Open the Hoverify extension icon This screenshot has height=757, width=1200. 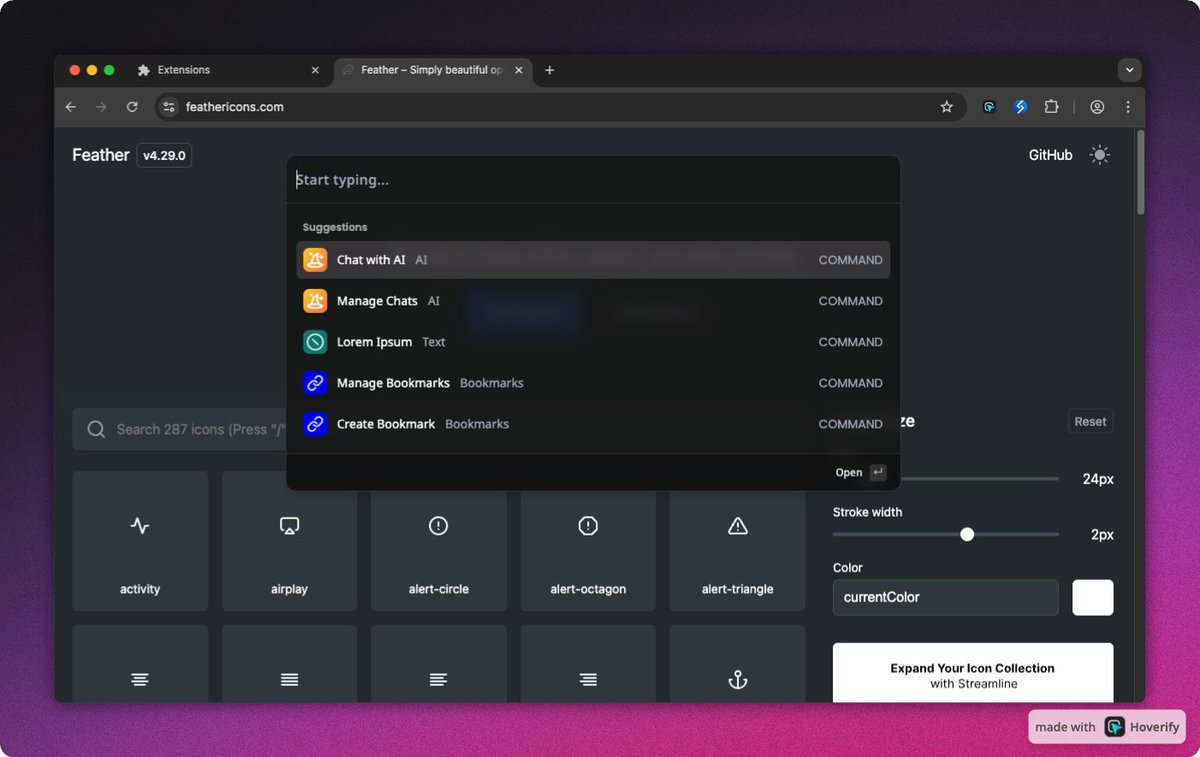click(x=989, y=107)
